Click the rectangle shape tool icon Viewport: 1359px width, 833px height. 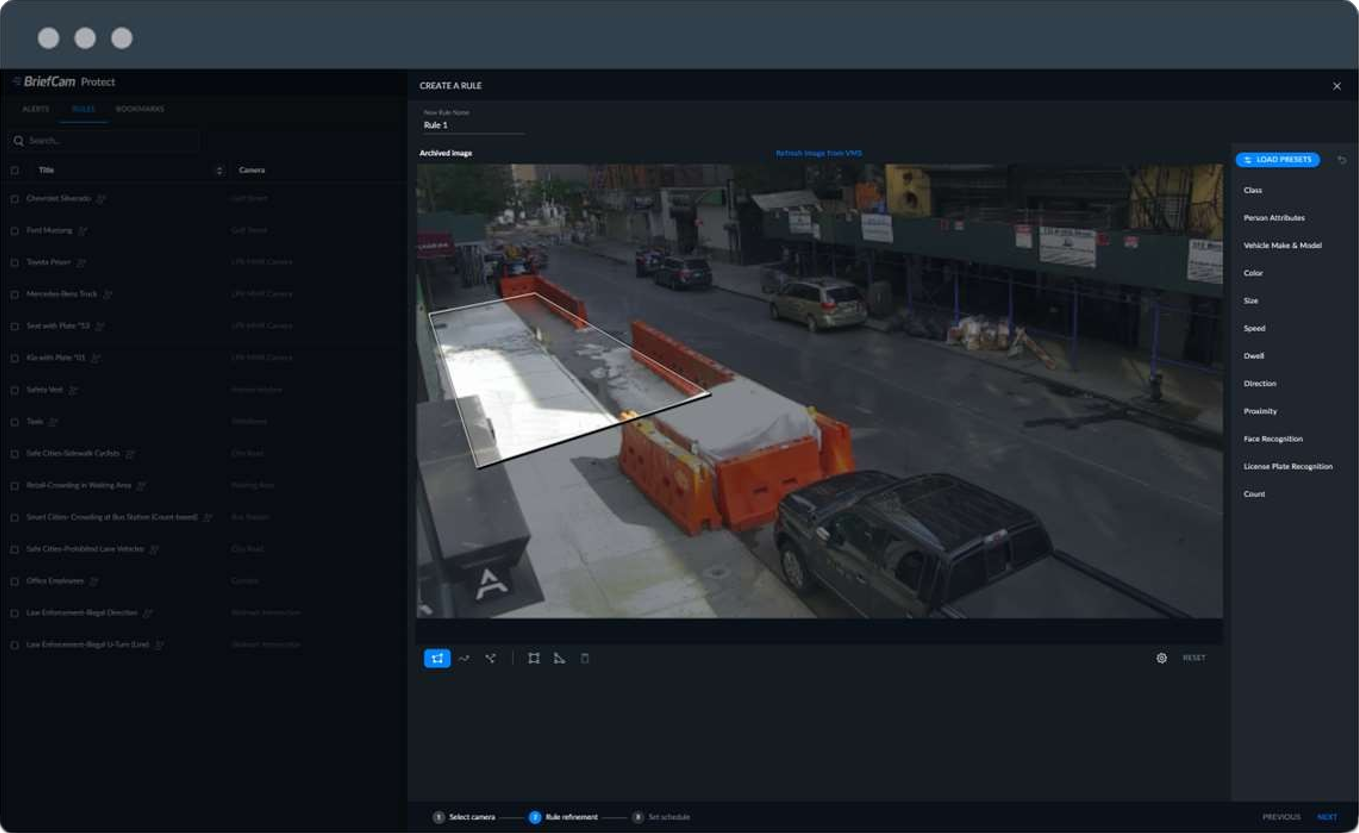pos(534,658)
